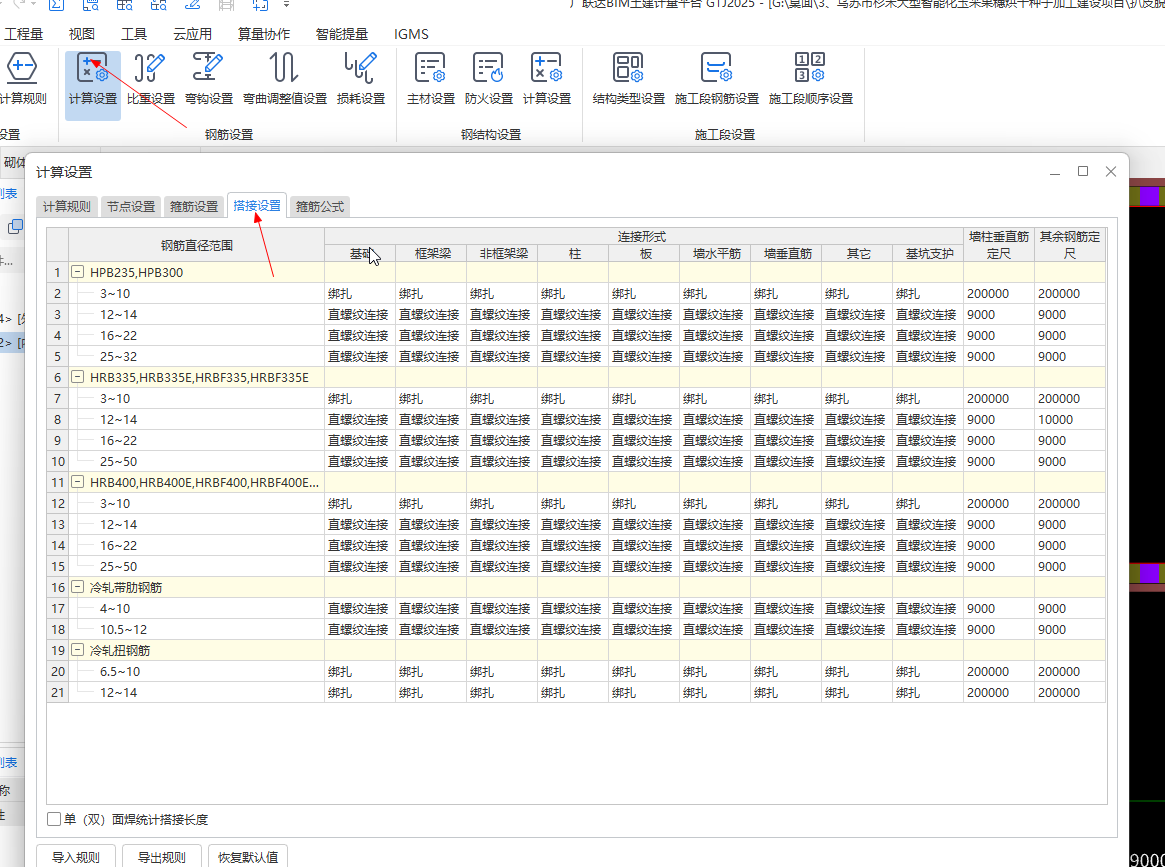Switch to the 节点设置 tab
Image resolution: width=1165 pixels, height=867 pixels.
click(131, 207)
